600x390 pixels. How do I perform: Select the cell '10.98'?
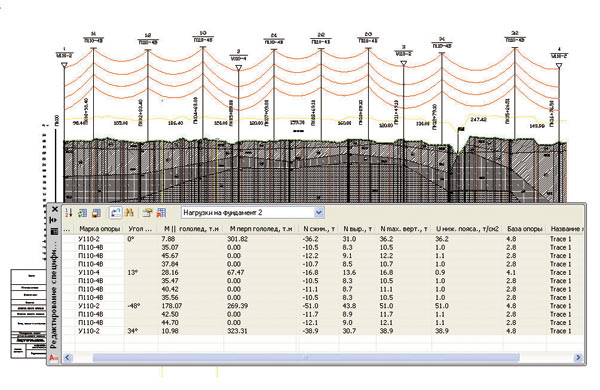click(170, 331)
